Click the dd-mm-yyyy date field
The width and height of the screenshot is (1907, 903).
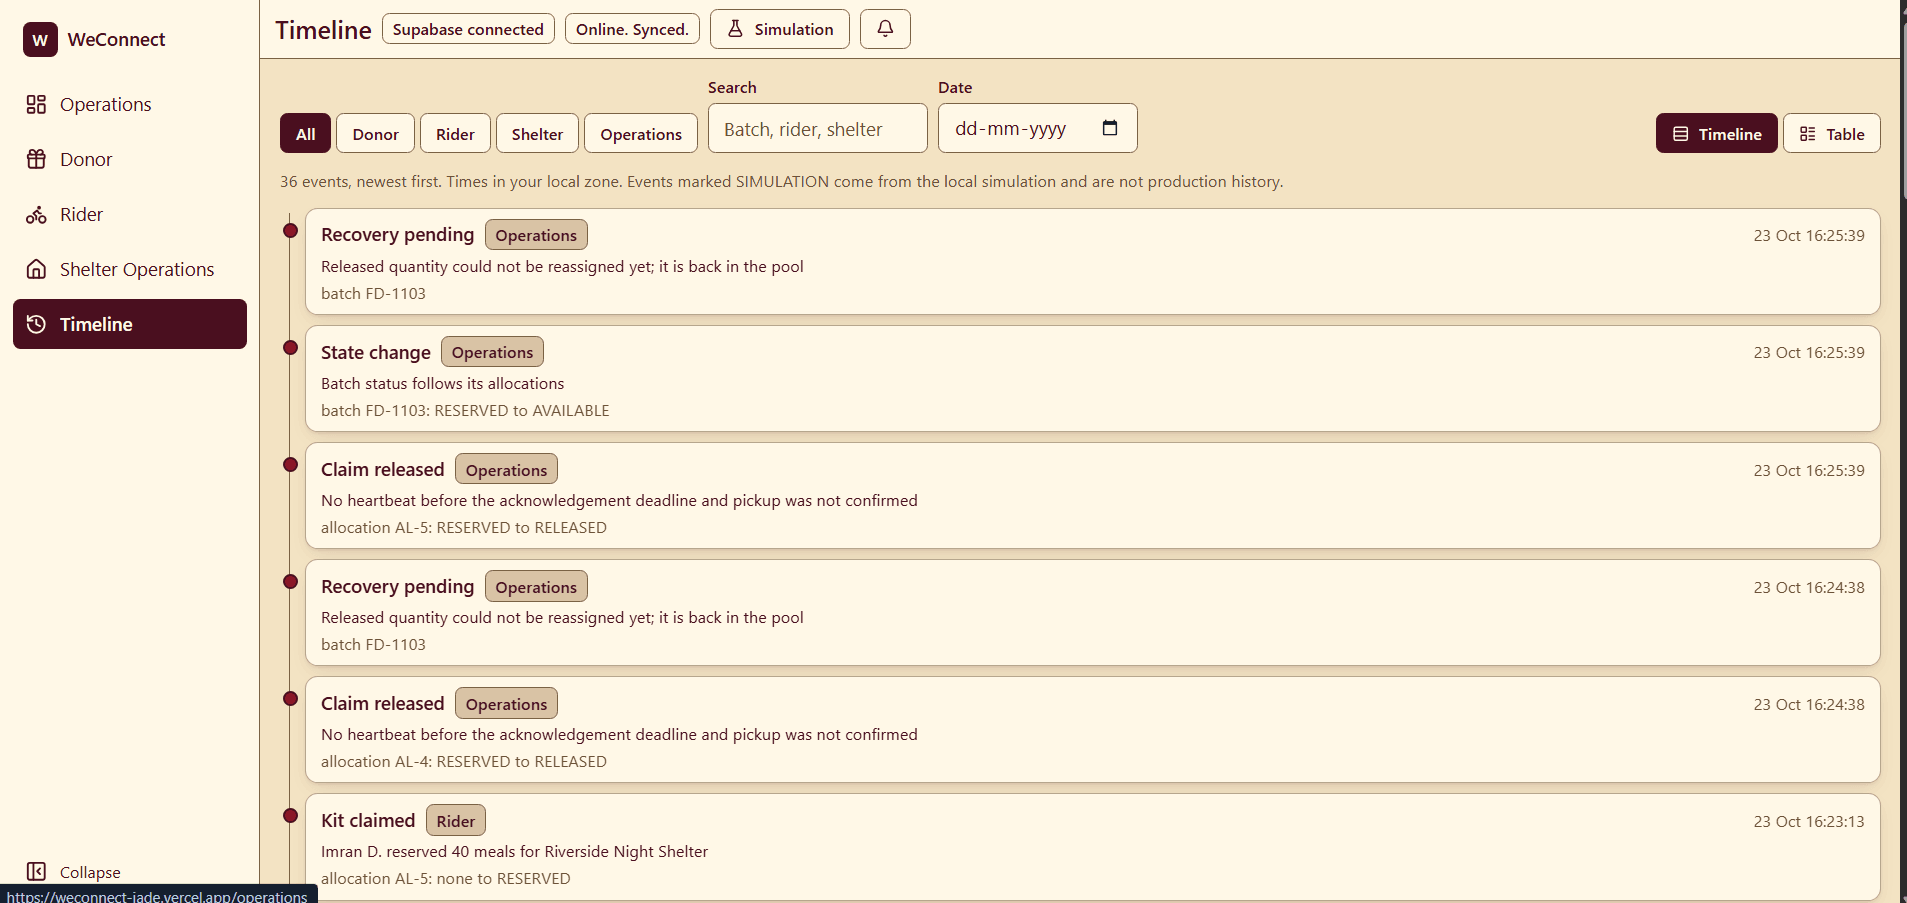[x=1037, y=129]
